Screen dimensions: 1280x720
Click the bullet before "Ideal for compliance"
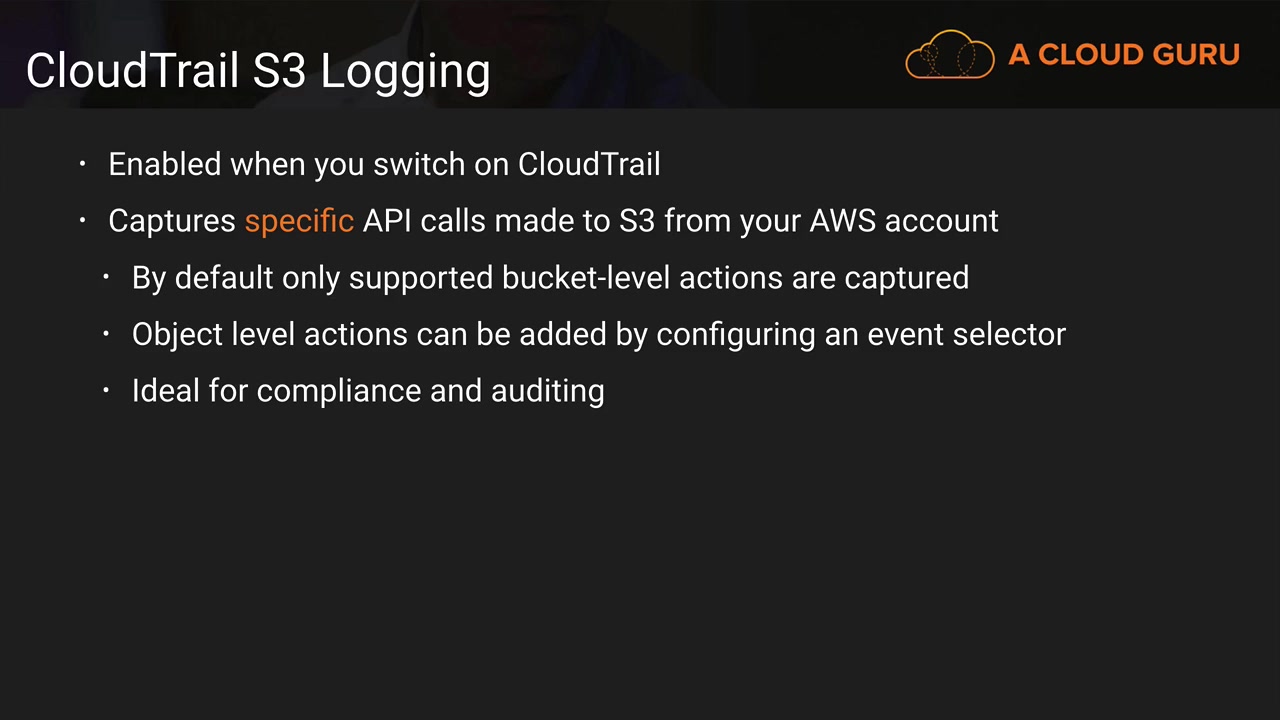point(106,391)
